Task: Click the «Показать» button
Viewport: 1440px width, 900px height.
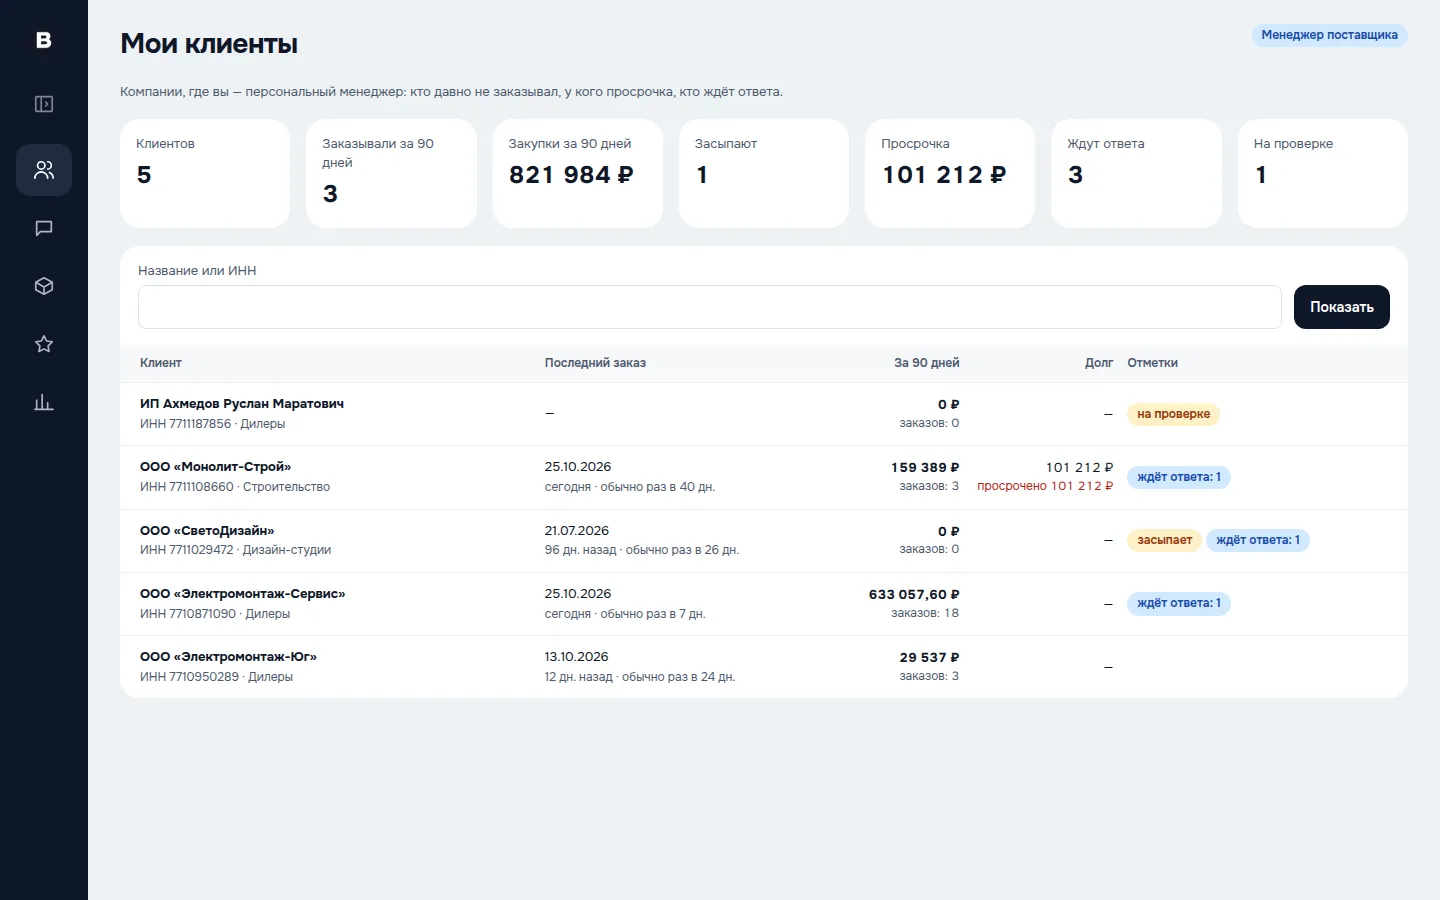Action: tap(1342, 307)
